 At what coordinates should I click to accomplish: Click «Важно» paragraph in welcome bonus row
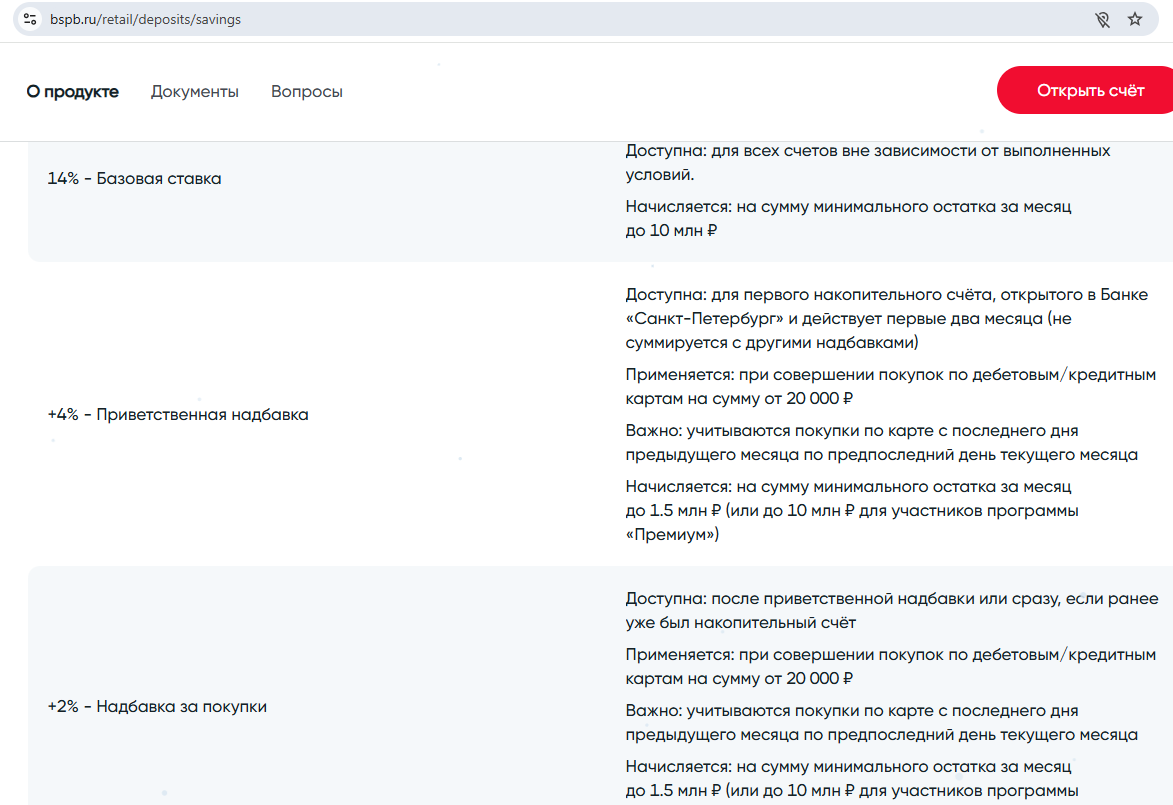point(881,442)
